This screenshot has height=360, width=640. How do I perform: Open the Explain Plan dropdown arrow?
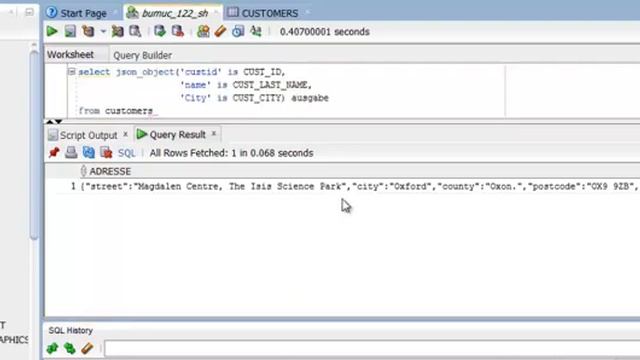103,31
